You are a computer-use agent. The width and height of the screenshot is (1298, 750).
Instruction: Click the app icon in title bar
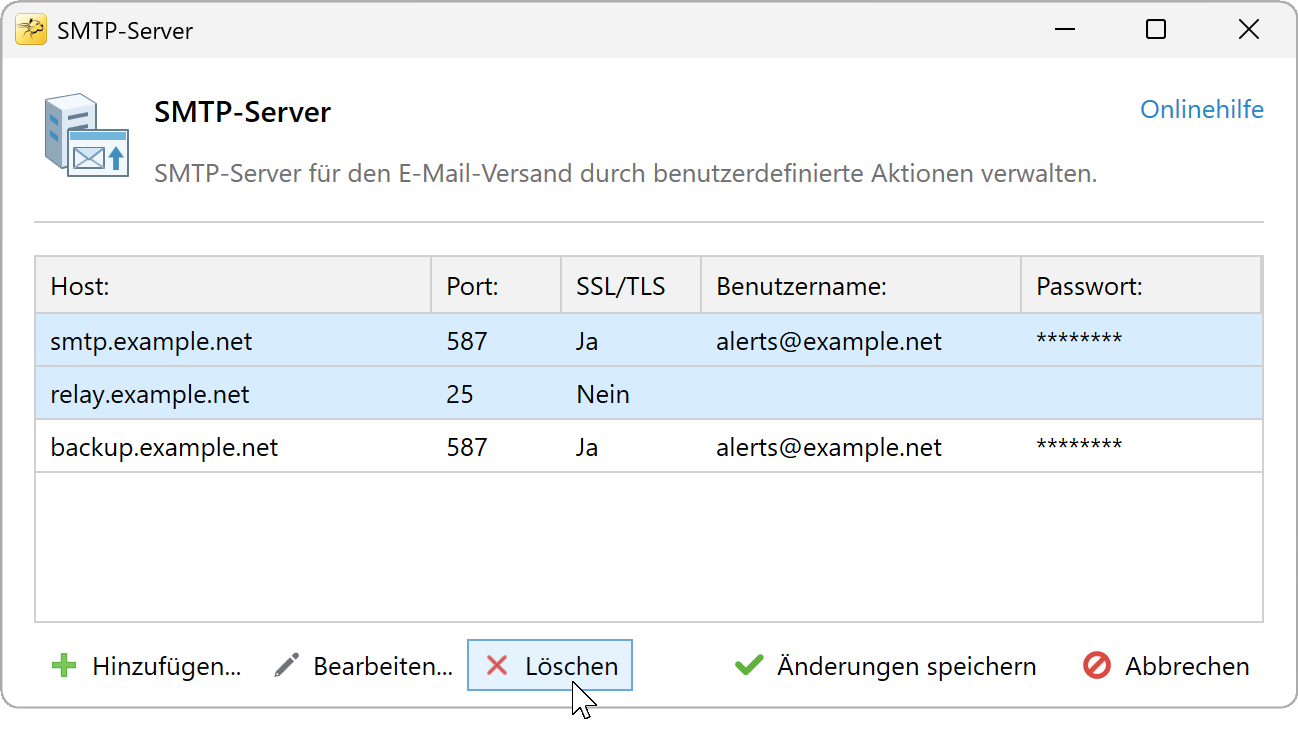pos(30,30)
